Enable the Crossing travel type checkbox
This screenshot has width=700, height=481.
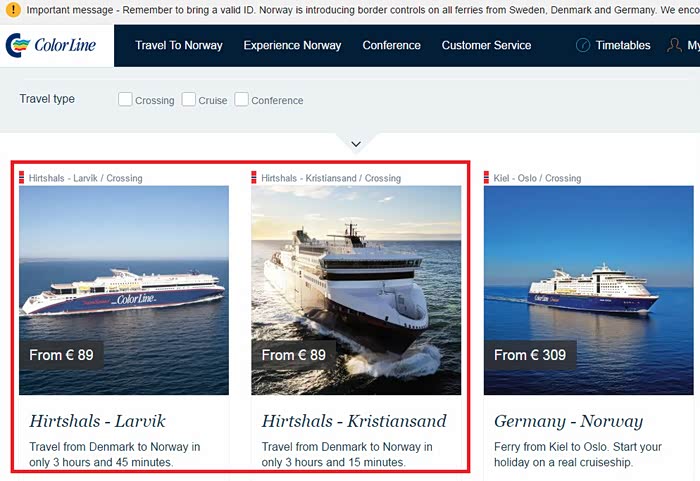point(125,99)
